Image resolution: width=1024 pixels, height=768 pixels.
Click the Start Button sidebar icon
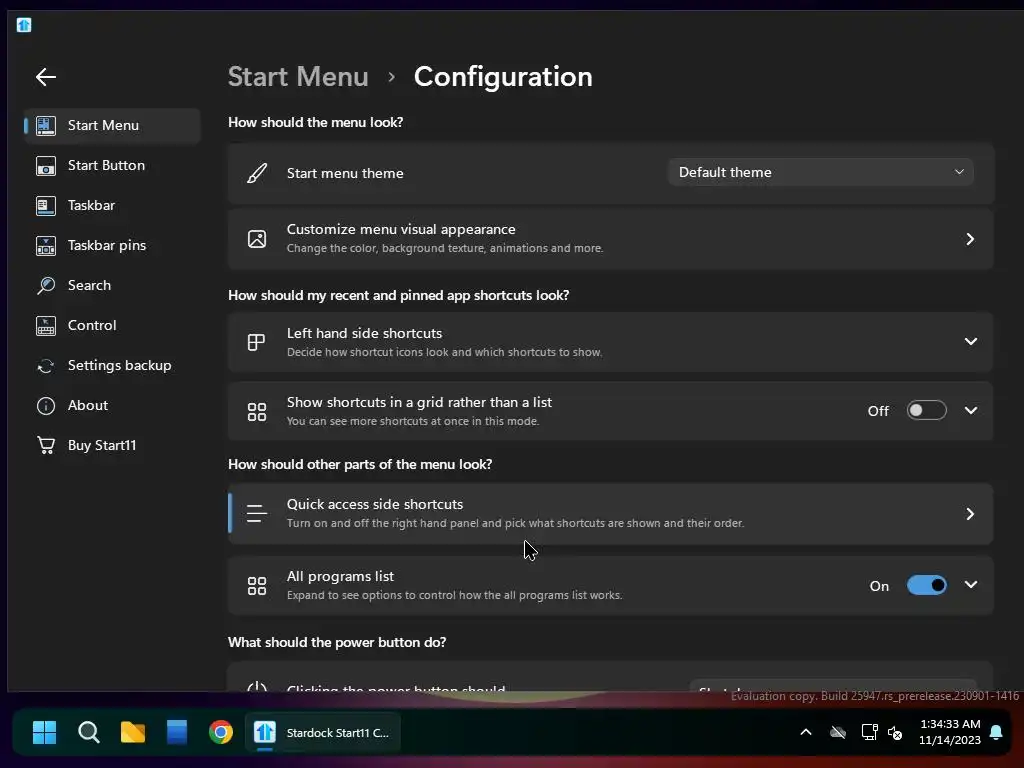[x=46, y=166]
